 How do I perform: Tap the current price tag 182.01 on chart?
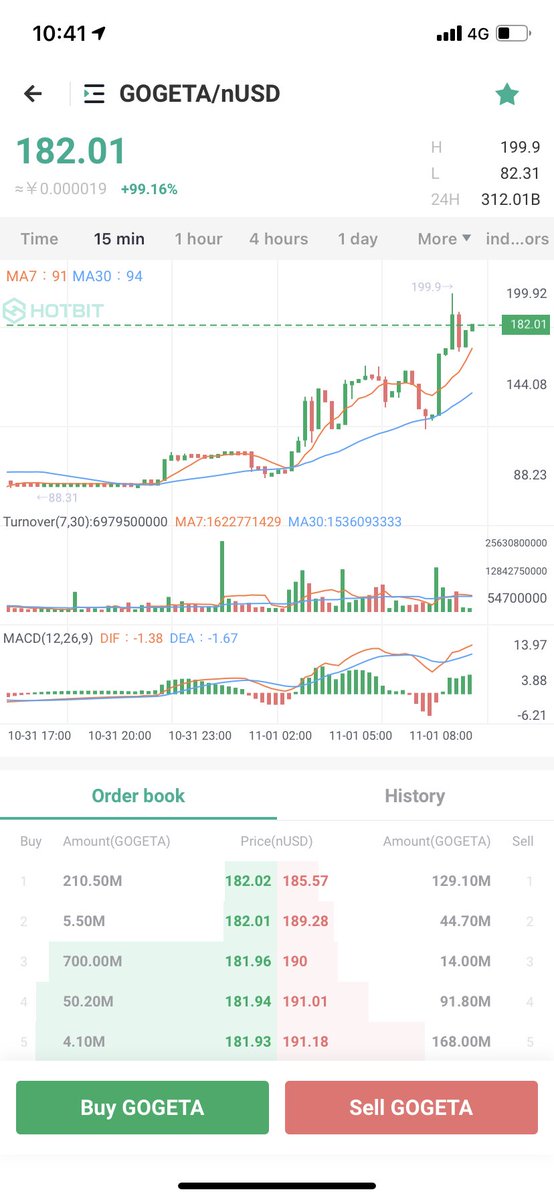point(527,325)
